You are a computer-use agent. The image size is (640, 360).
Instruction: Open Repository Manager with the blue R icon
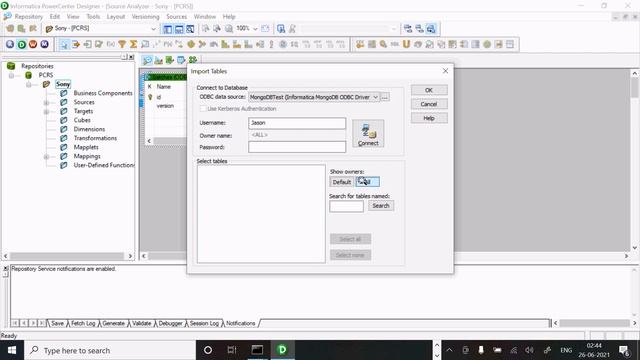tap(10, 44)
